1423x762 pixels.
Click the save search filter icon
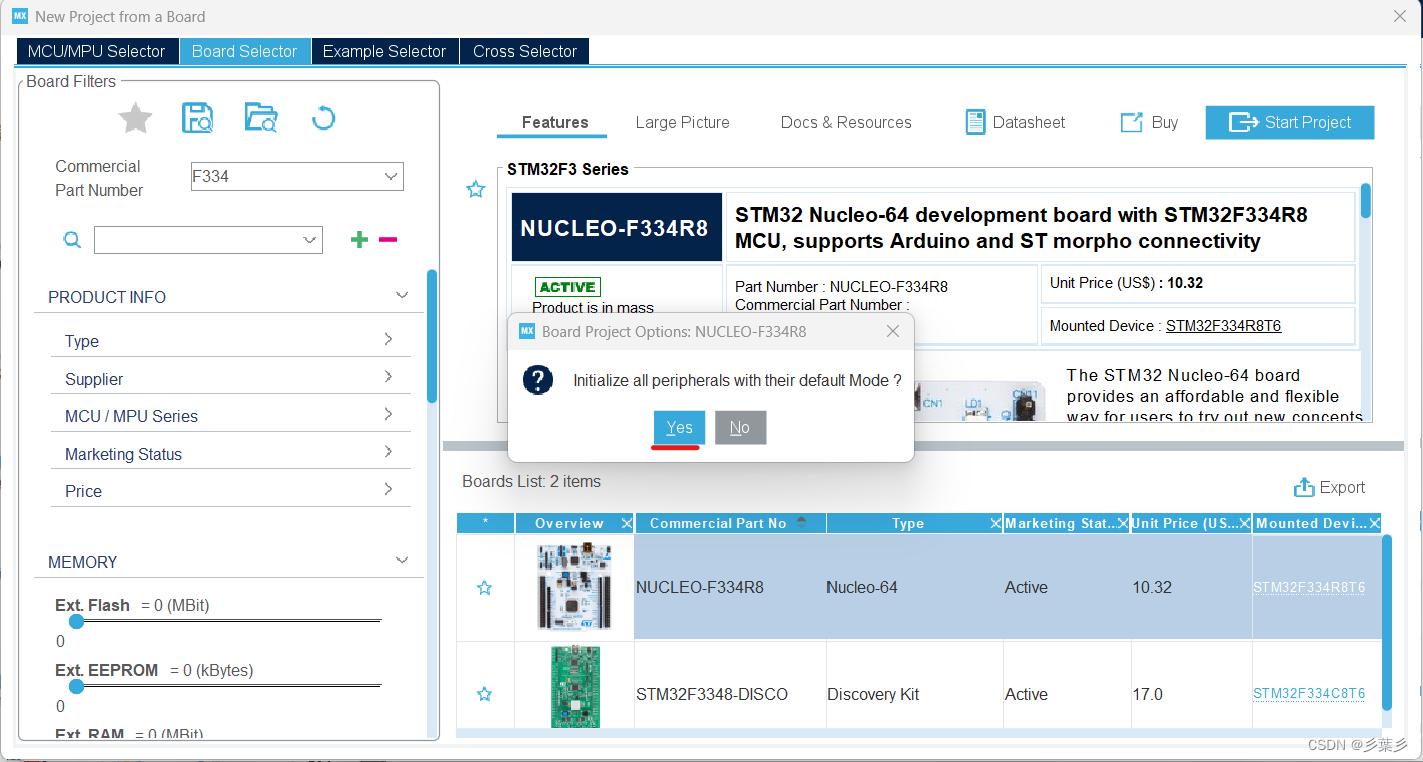click(197, 118)
